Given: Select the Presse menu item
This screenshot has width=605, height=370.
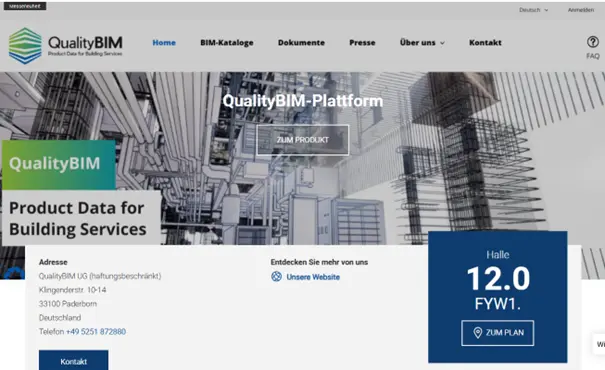Looking at the screenshot, I should [362, 42].
